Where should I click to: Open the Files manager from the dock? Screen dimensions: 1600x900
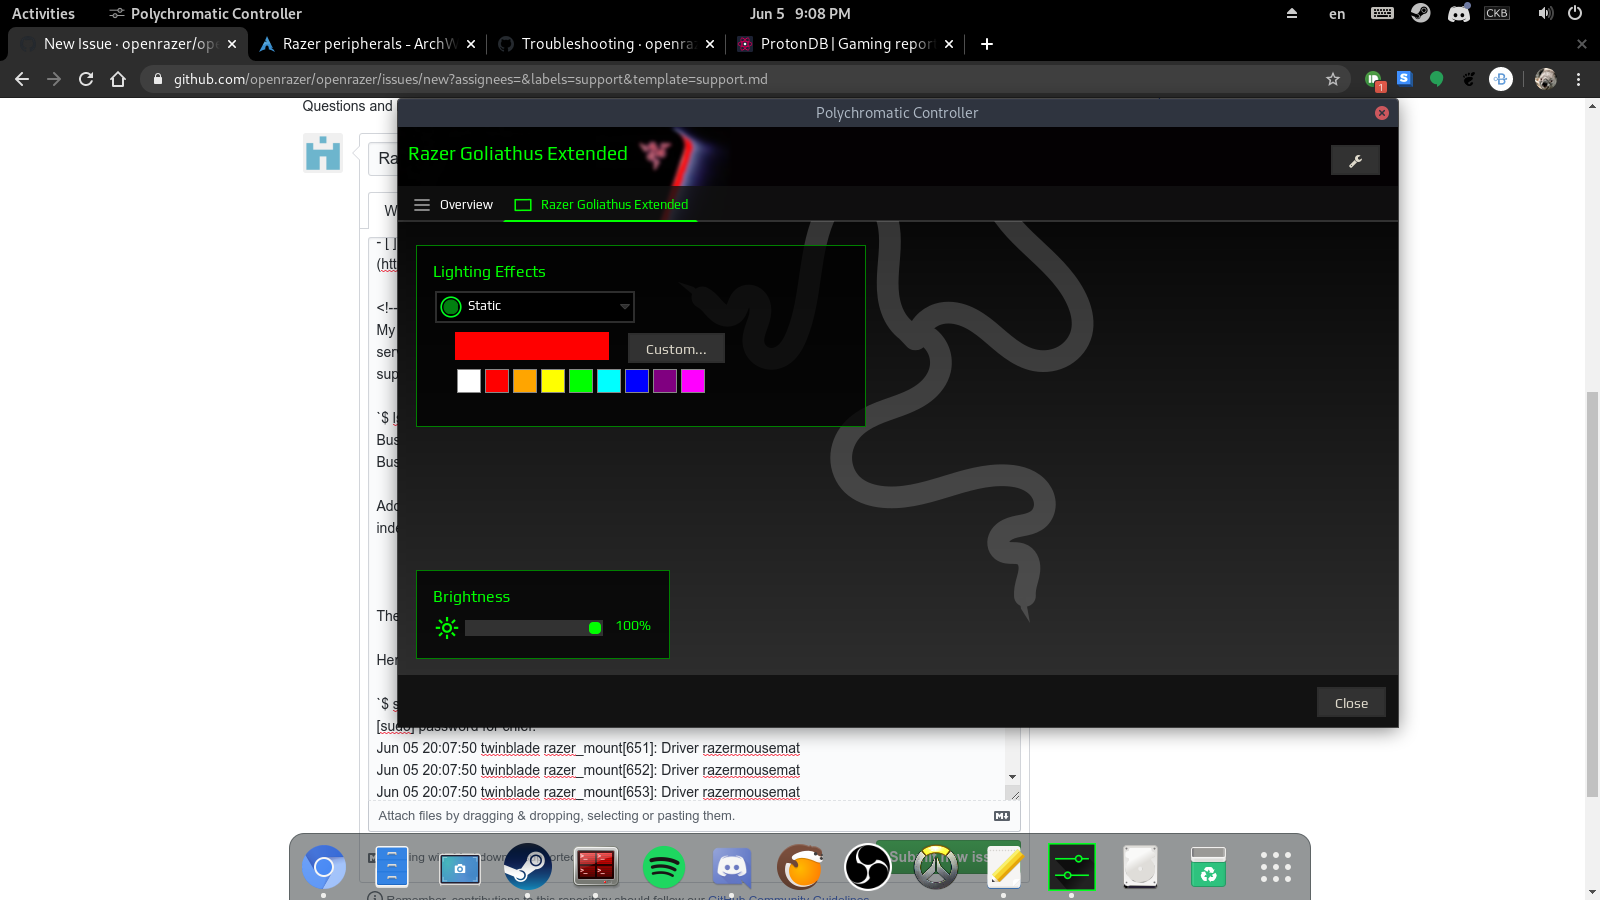click(x=392, y=867)
